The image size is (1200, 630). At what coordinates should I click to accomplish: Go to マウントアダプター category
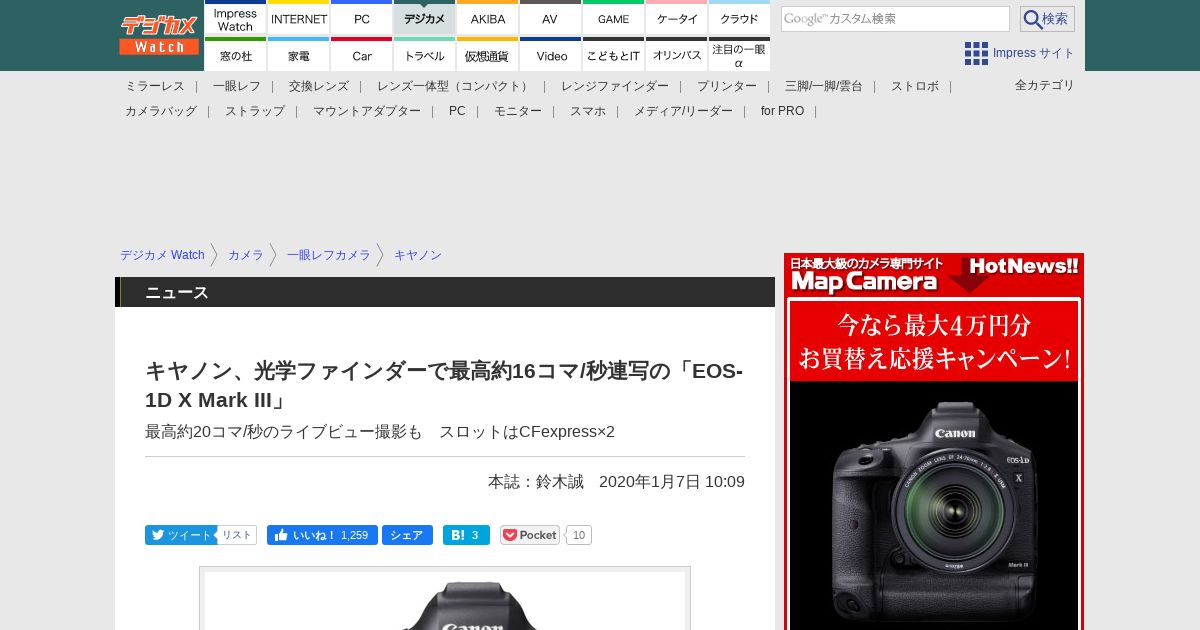tap(367, 111)
